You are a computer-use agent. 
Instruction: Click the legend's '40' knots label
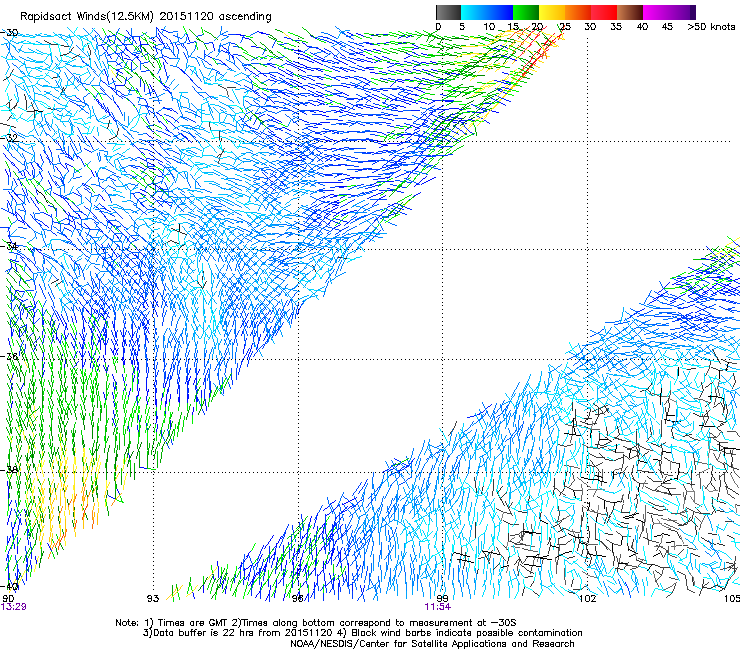pos(642,27)
